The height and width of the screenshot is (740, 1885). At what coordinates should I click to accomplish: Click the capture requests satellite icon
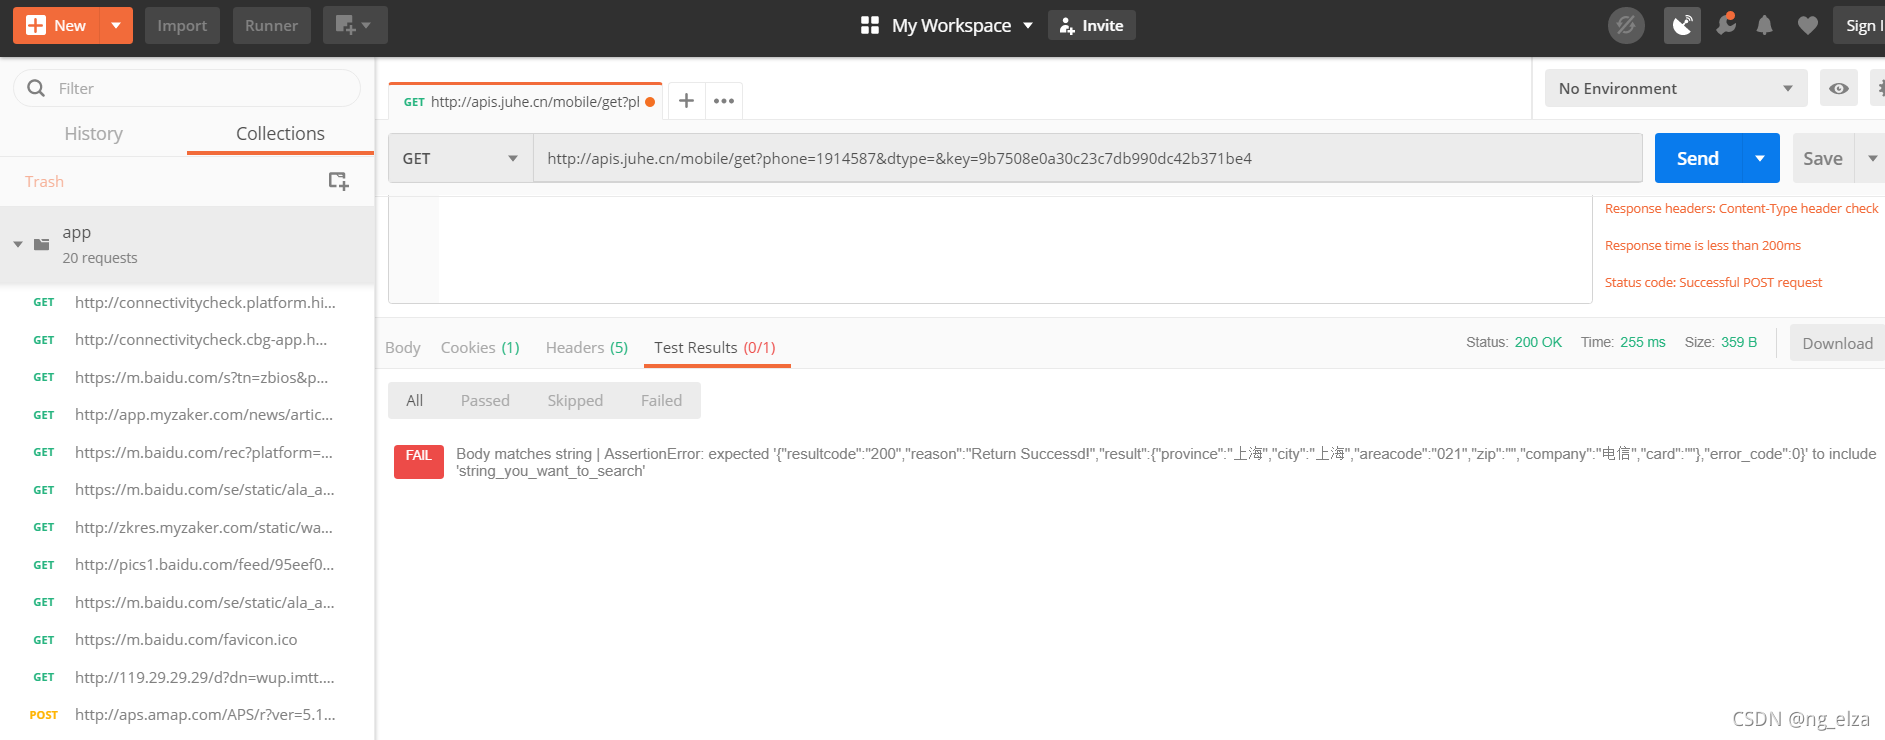(x=1682, y=25)
